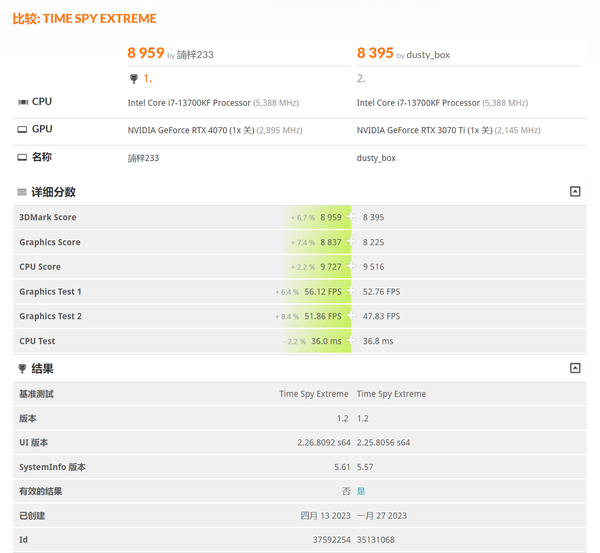Viewport: 600px width, 553px height.
Task: Click the Graphics Test 1 row label
Action: pyautogui.click(x=51, y=291)
